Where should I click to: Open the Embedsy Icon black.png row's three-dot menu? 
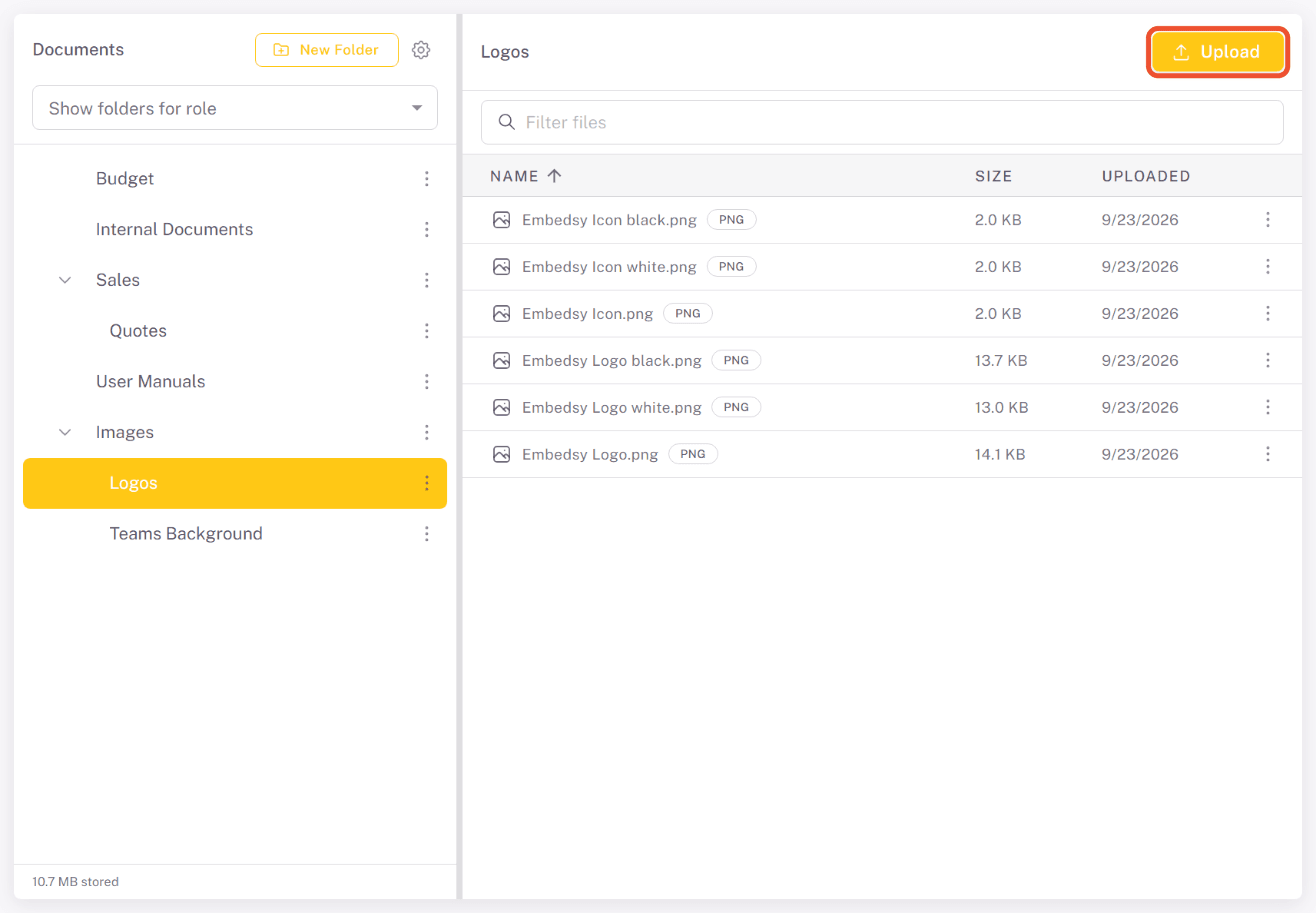1268,220
